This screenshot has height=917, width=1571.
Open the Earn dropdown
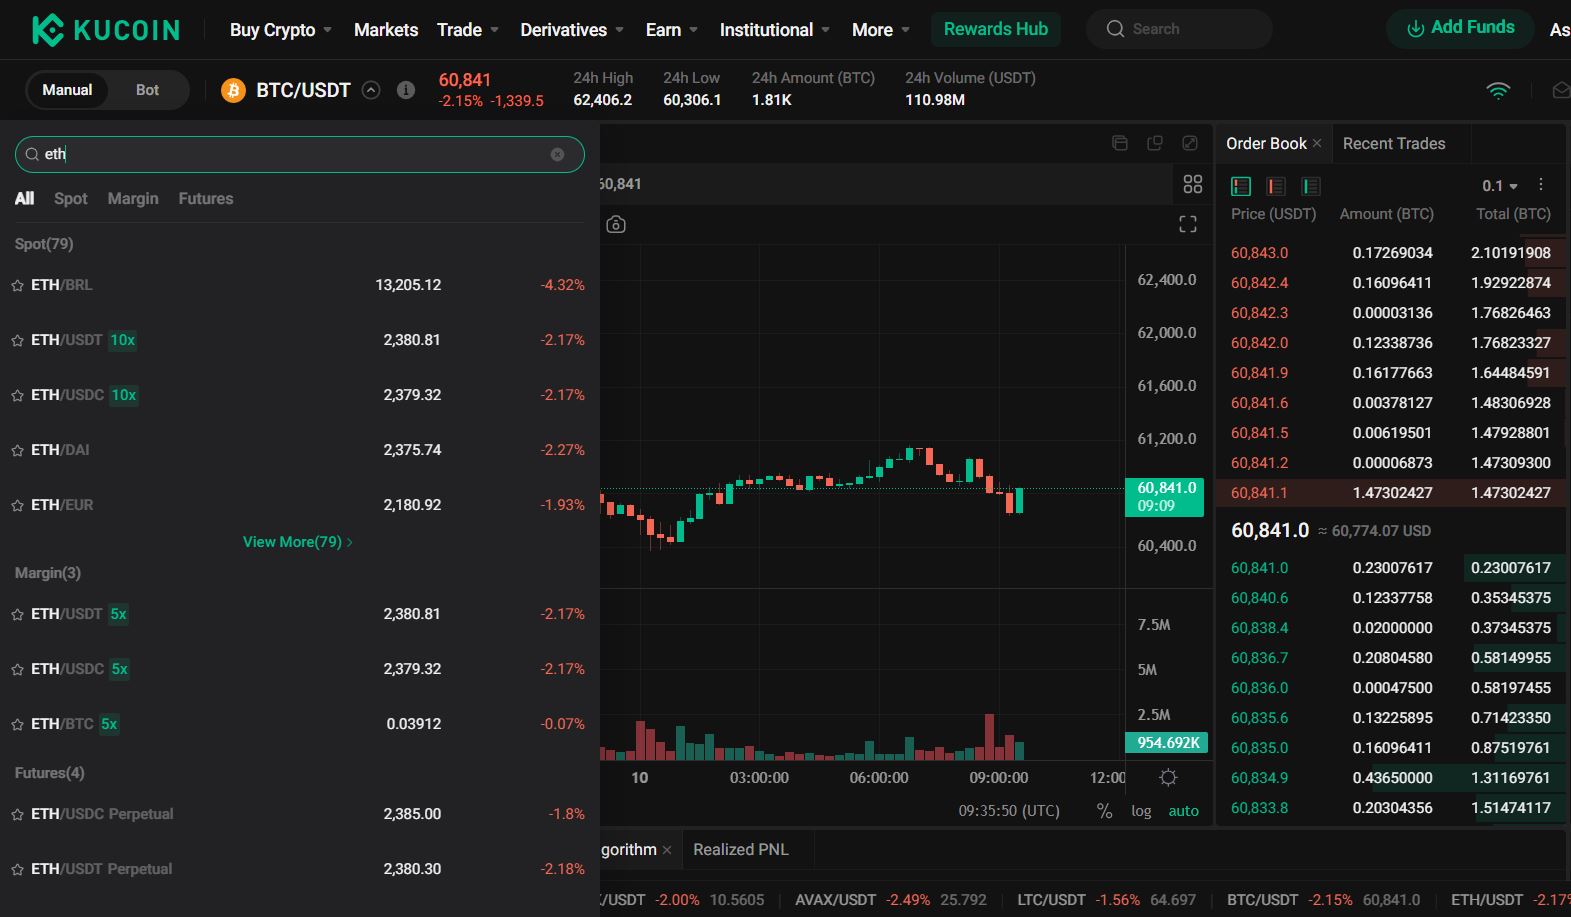tap(672, 30)
